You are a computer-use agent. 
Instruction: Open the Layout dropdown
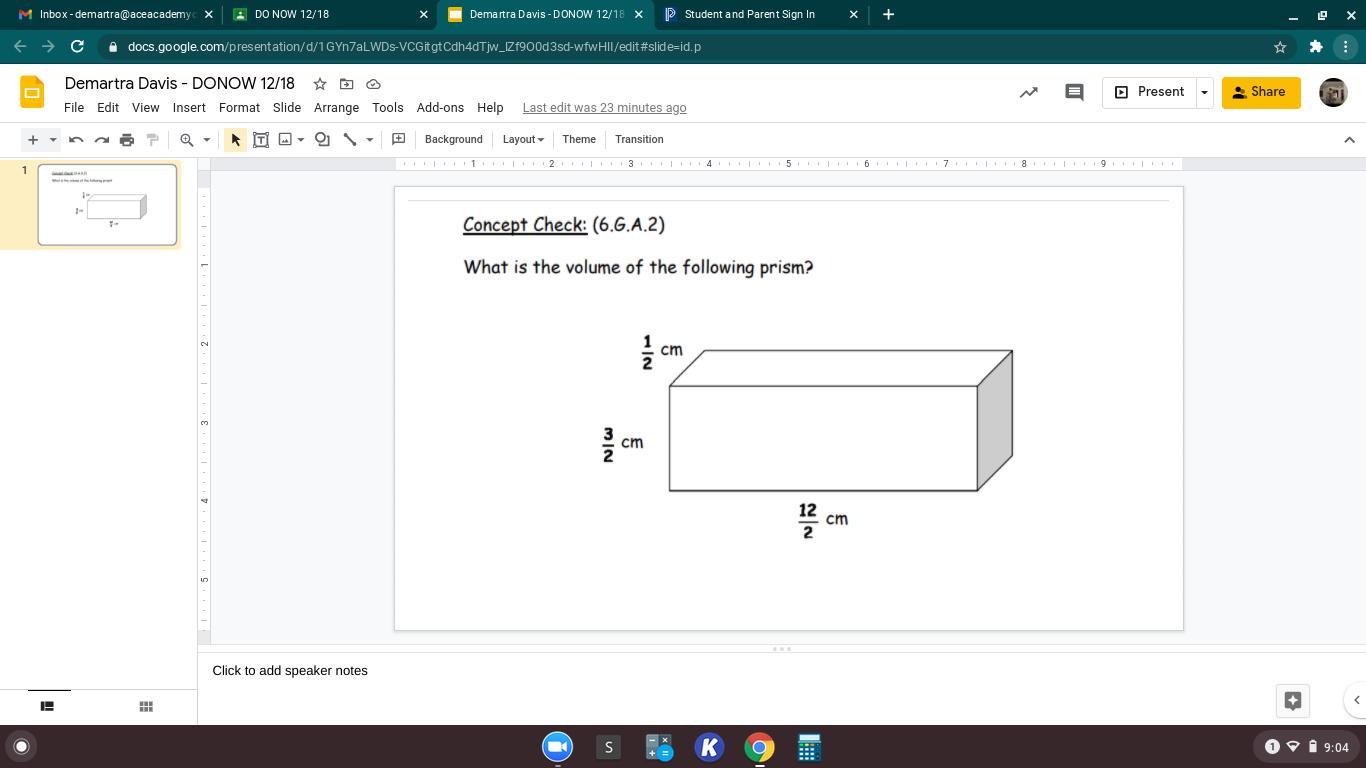point(522,140)
